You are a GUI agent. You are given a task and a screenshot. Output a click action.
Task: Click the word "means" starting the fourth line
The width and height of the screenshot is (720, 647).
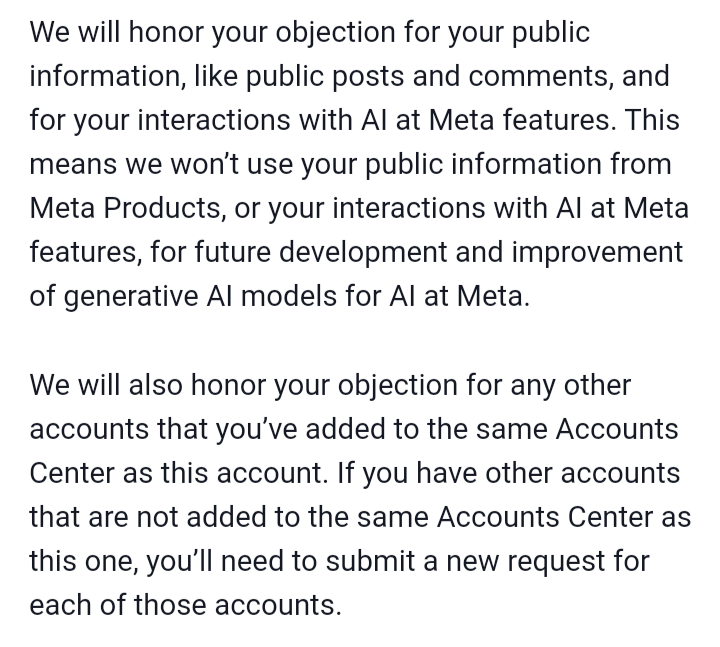pyautogui.click(x=73, y=164)
